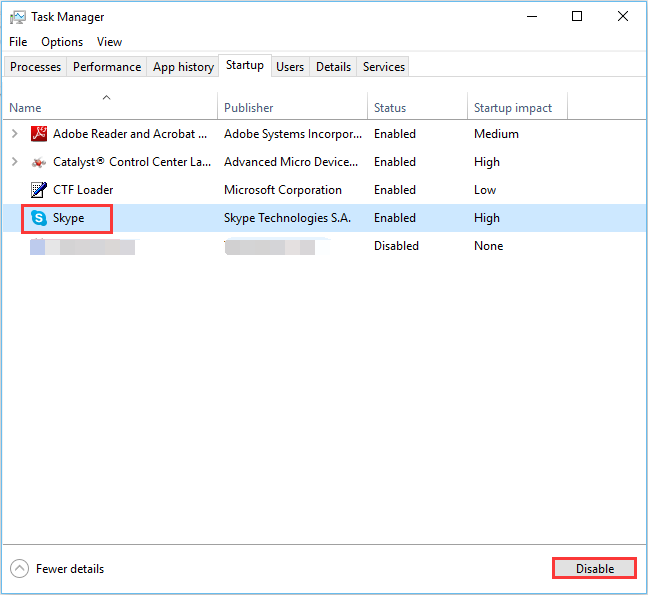648x595 pixels.
Task: Click Enabled status in Adobe Reader row
Action: 395,134
